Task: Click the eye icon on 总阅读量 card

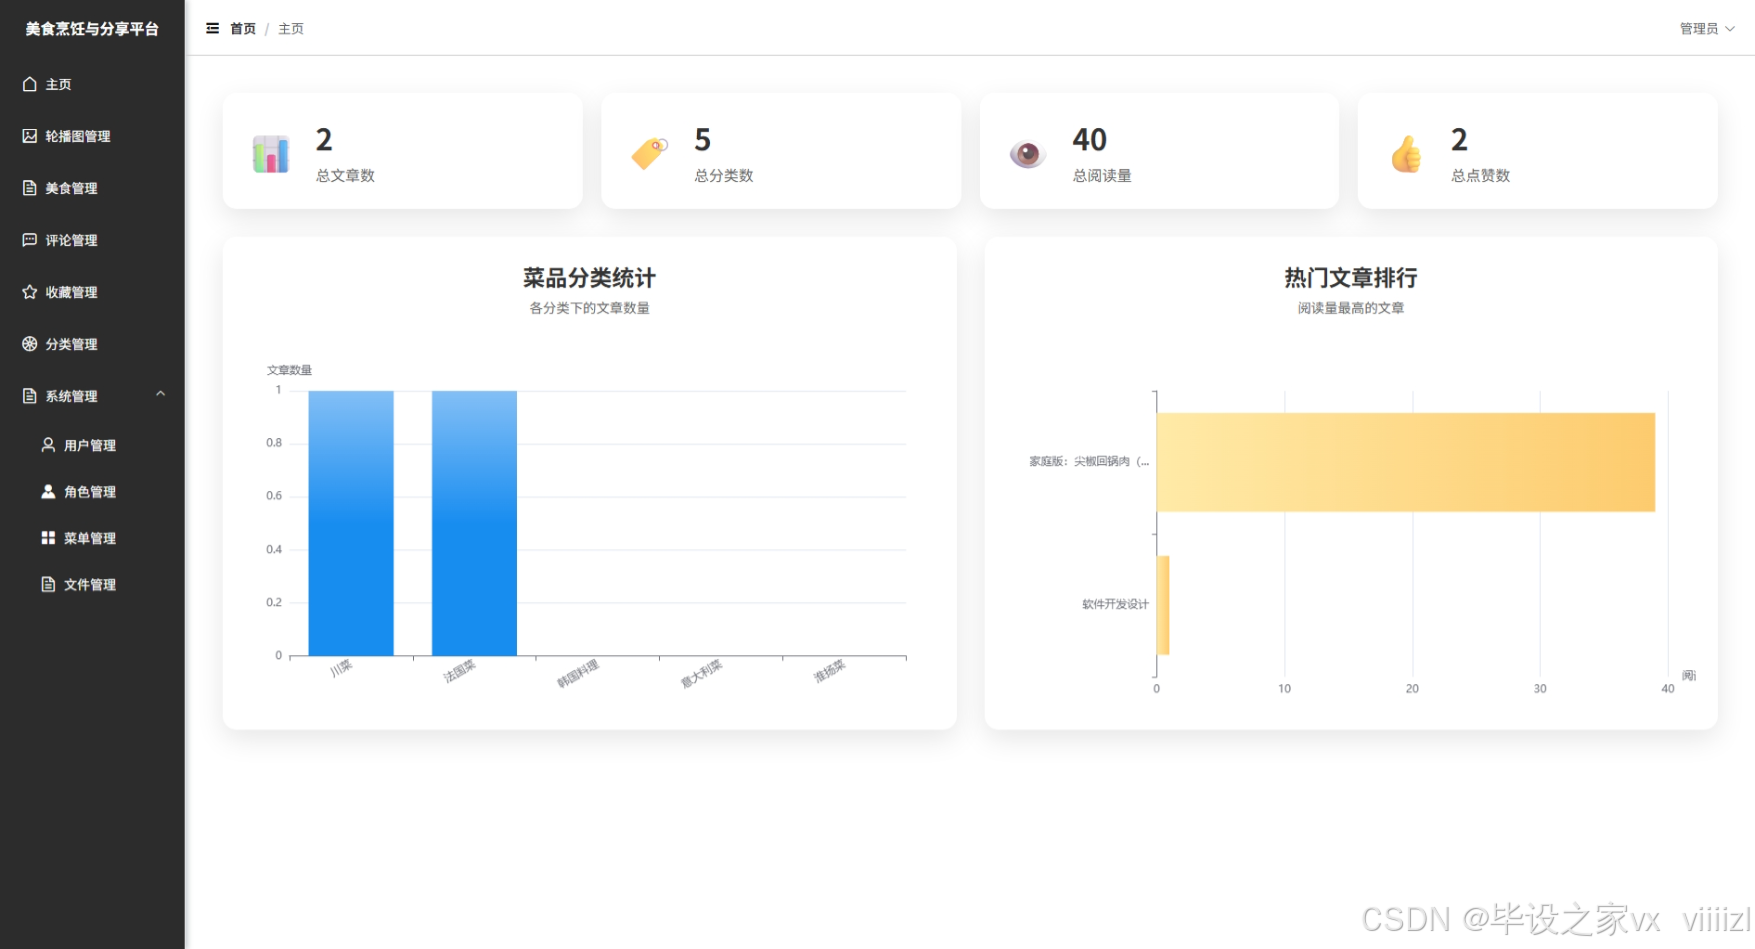Action: (x=1027, y=154)
